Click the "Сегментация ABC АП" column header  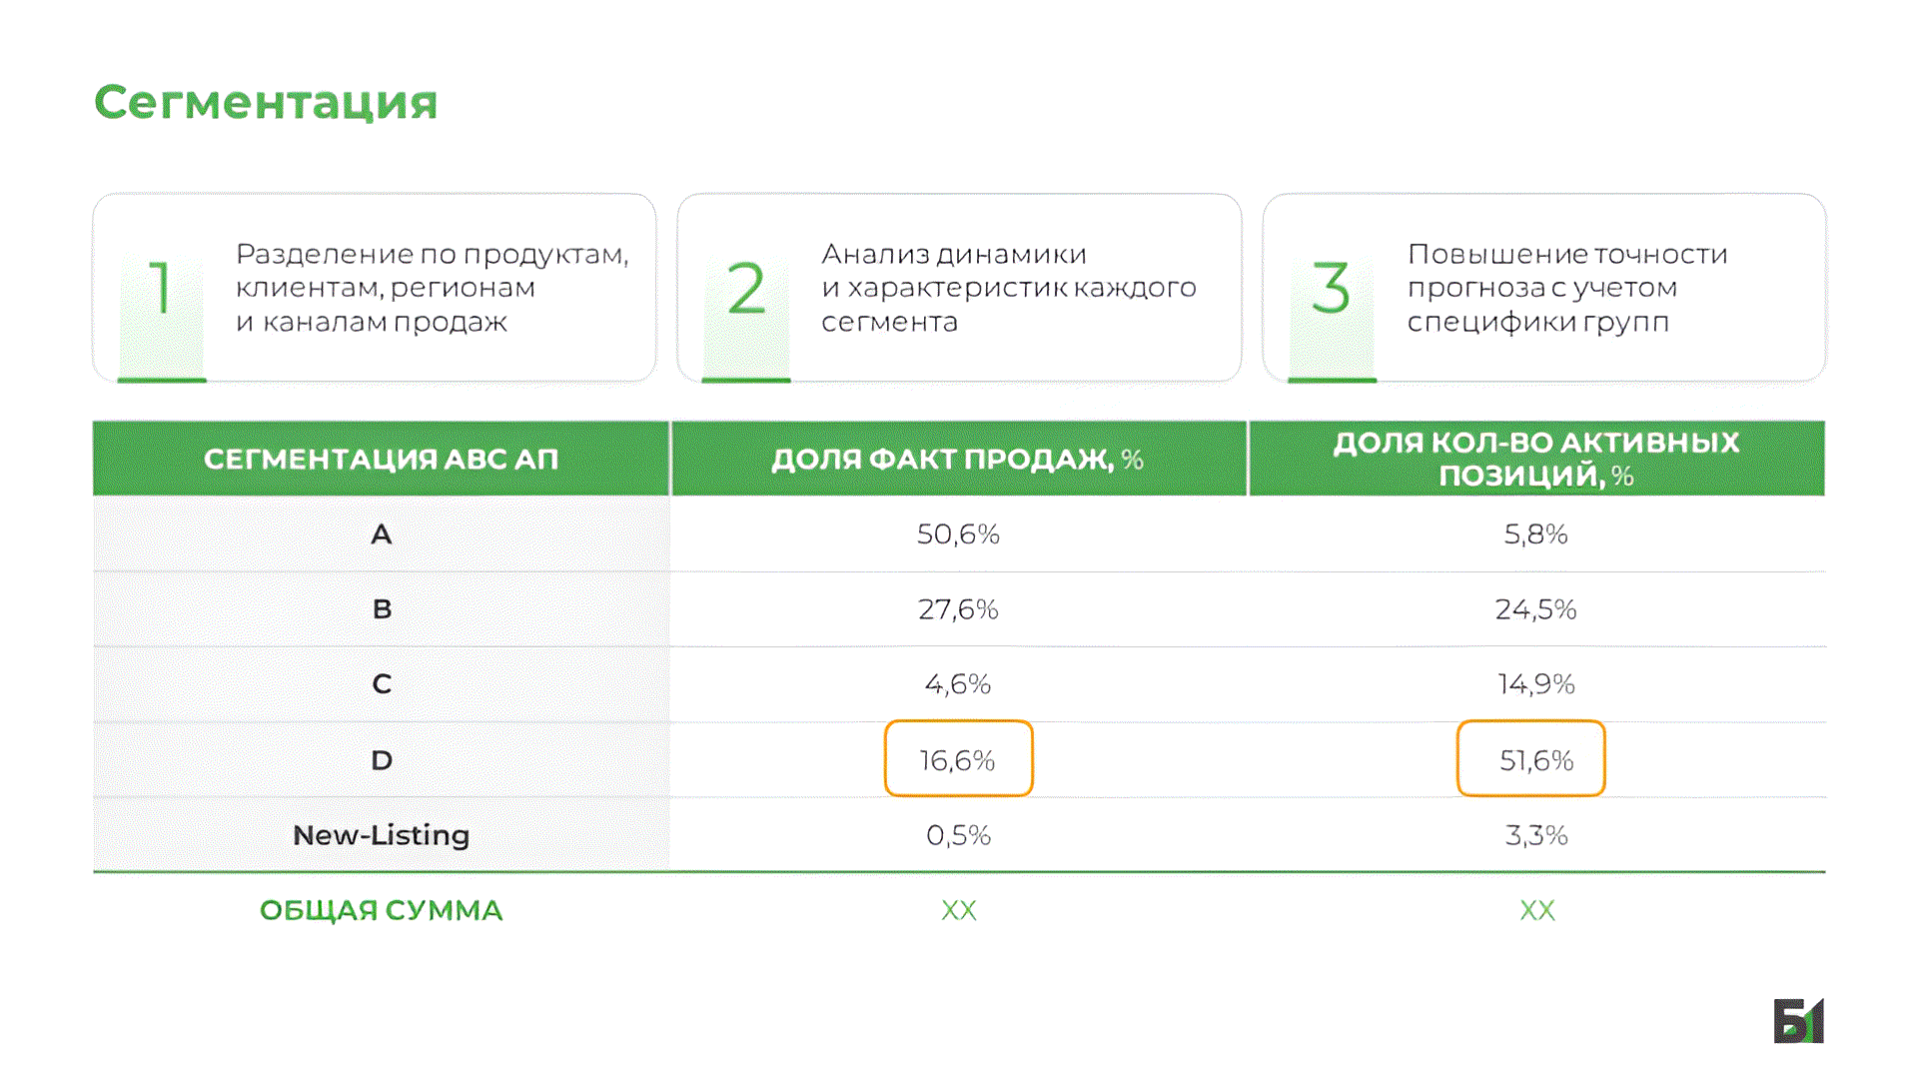click(381, 459)
